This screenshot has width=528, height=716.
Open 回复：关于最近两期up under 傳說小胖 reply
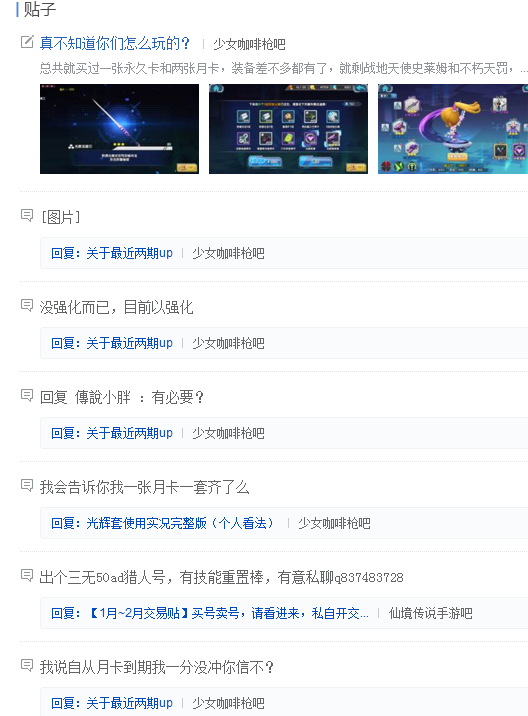[x=112, y=433]
